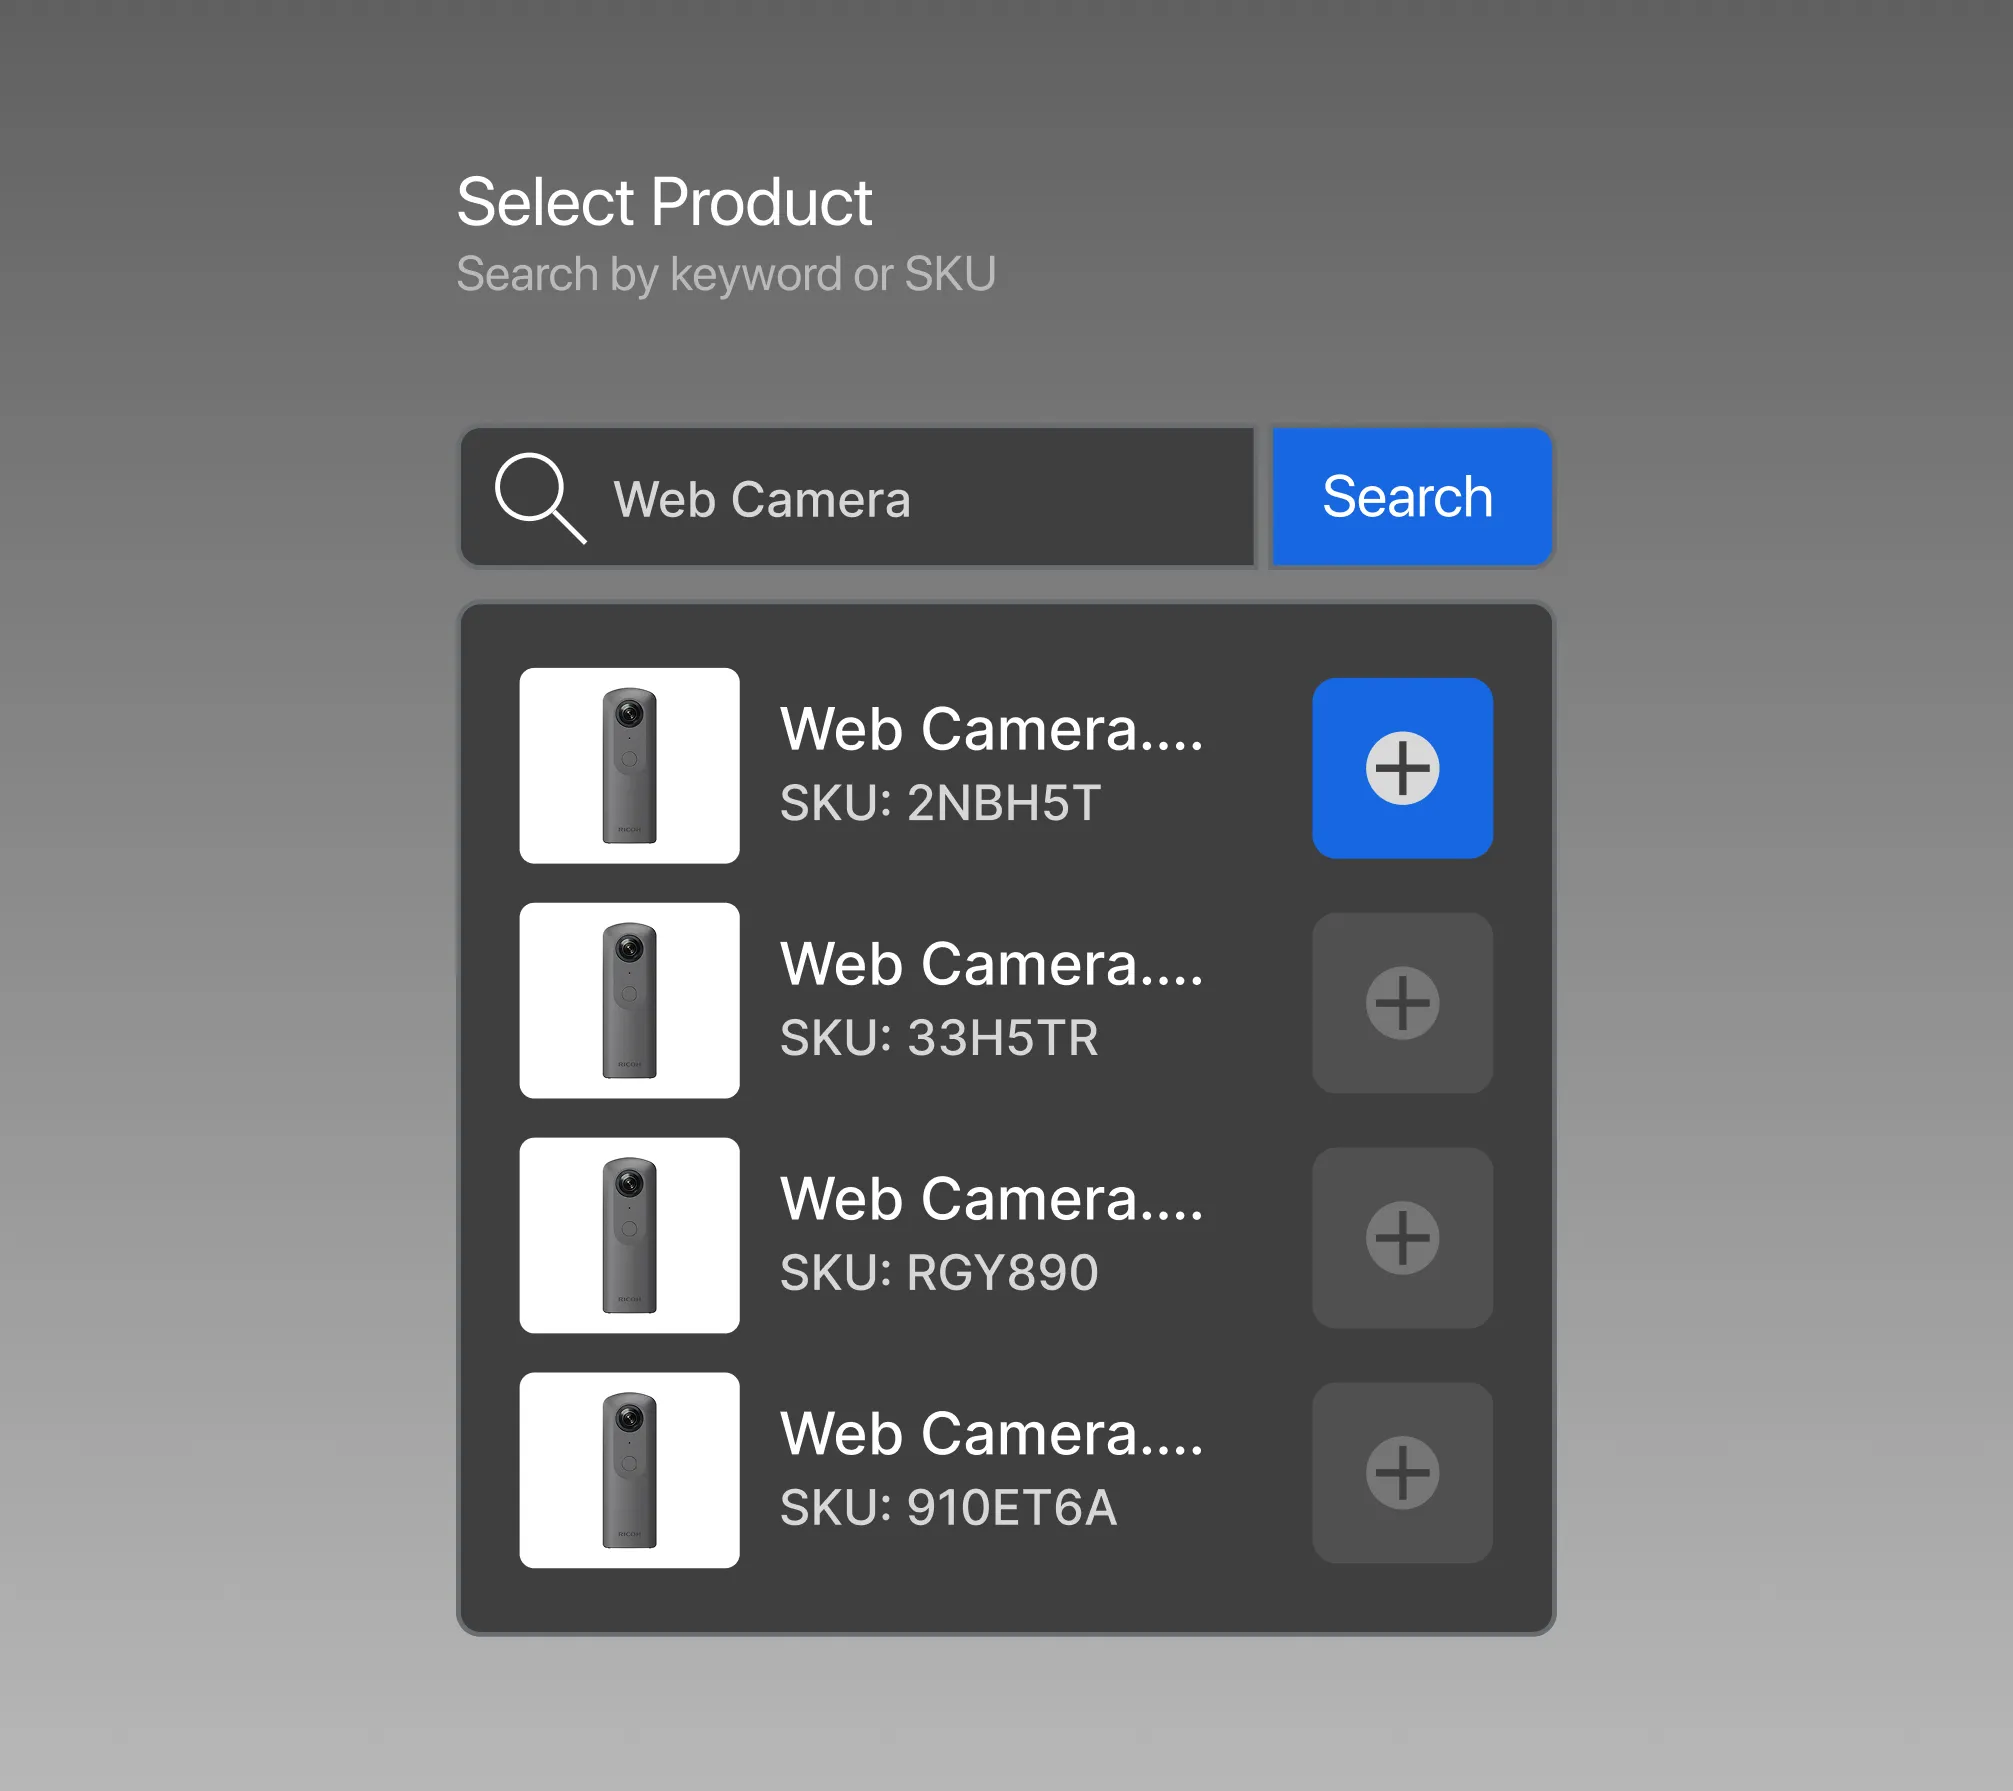Open thumbnail of camera SKU RGY890

[630, 1236]
